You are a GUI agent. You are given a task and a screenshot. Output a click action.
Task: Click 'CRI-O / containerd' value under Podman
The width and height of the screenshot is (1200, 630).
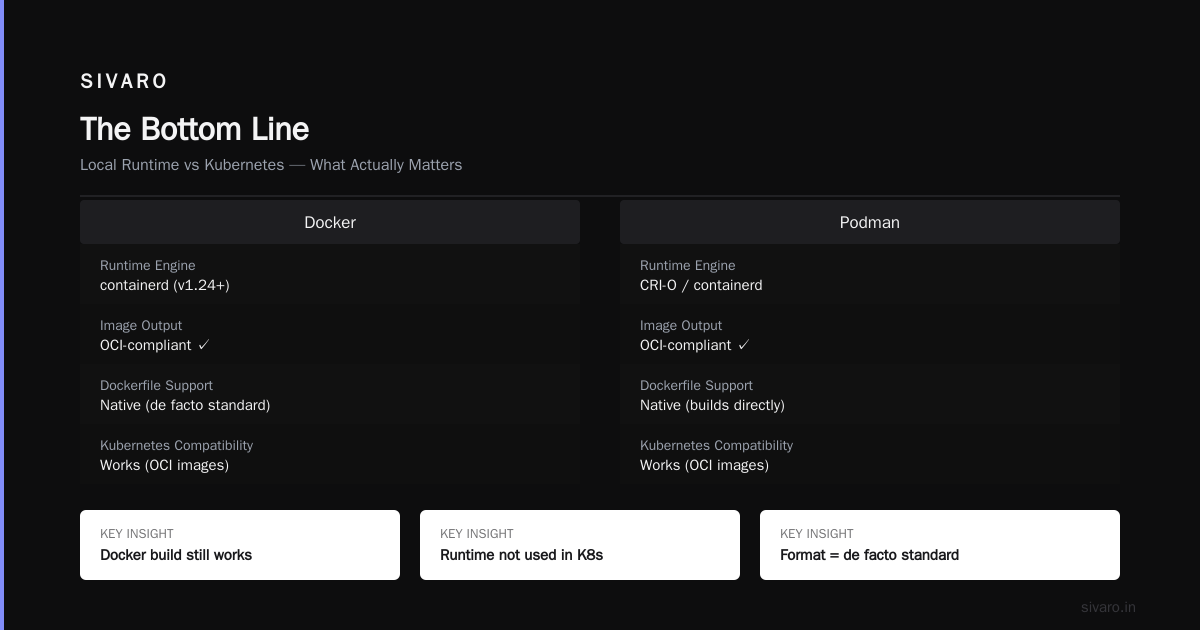701,285
